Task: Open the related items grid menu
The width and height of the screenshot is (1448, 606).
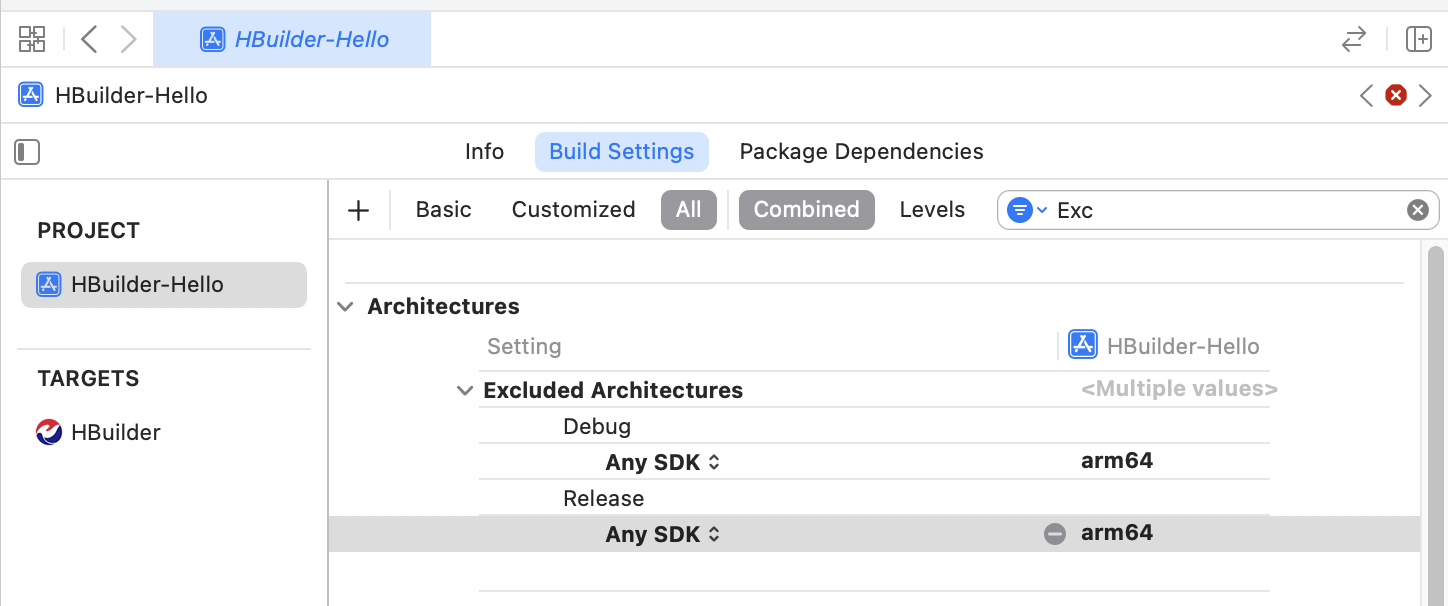Action: (32, 39)
